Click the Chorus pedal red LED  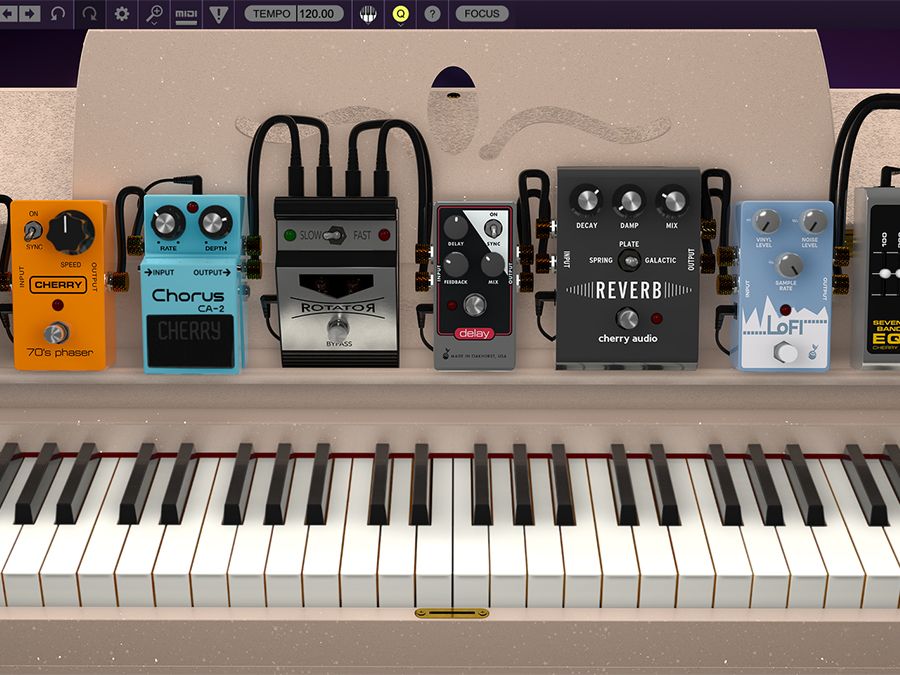192,207
